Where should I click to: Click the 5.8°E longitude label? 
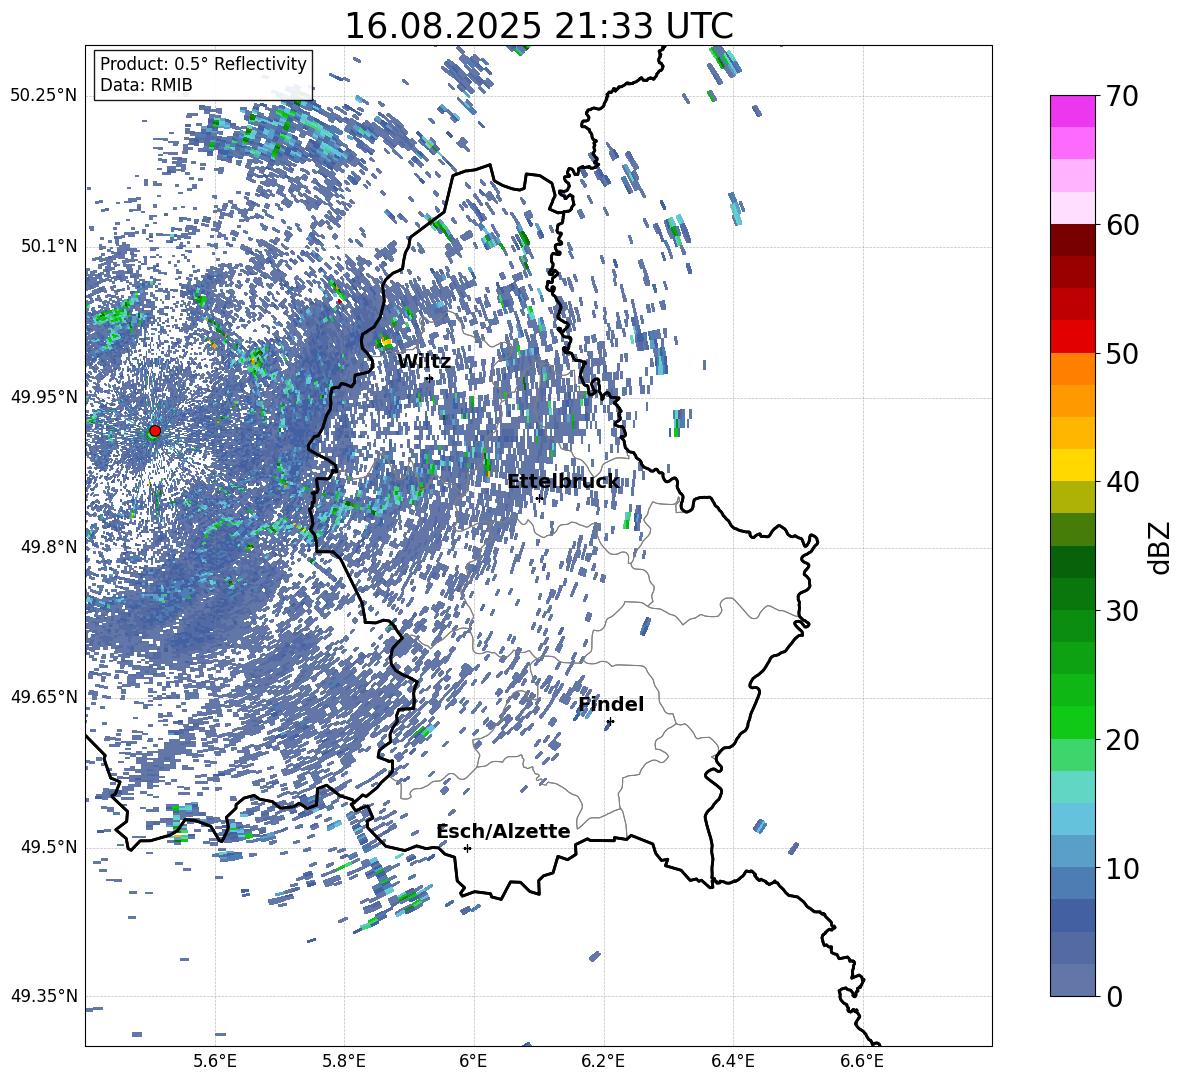click(x=344, y=1061)
